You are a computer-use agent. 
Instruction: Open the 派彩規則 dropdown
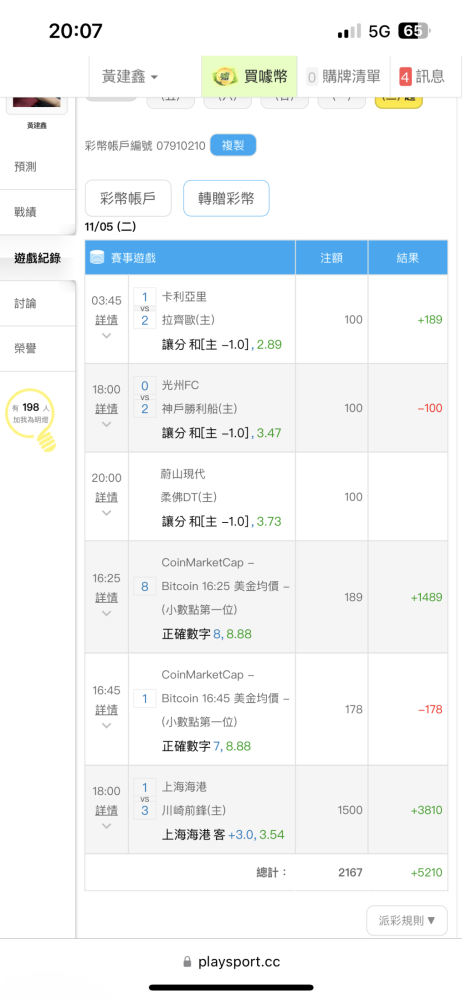coord(407,920)
